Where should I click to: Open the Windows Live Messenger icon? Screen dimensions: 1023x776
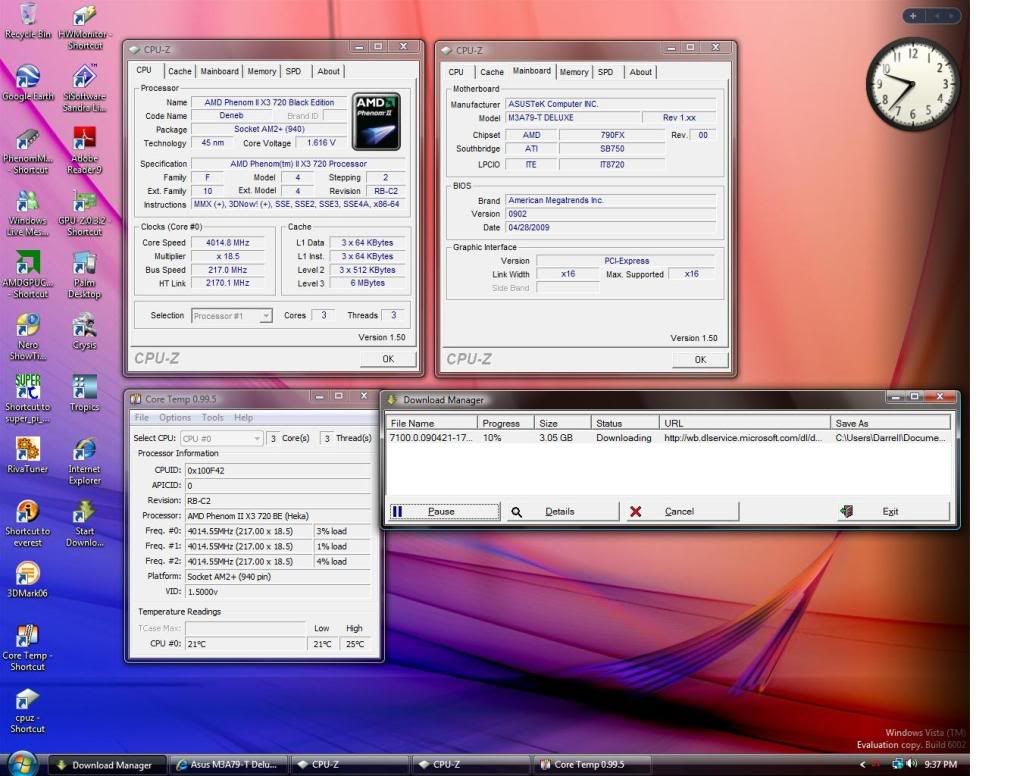pyautogui.click(x=27, y=213)
